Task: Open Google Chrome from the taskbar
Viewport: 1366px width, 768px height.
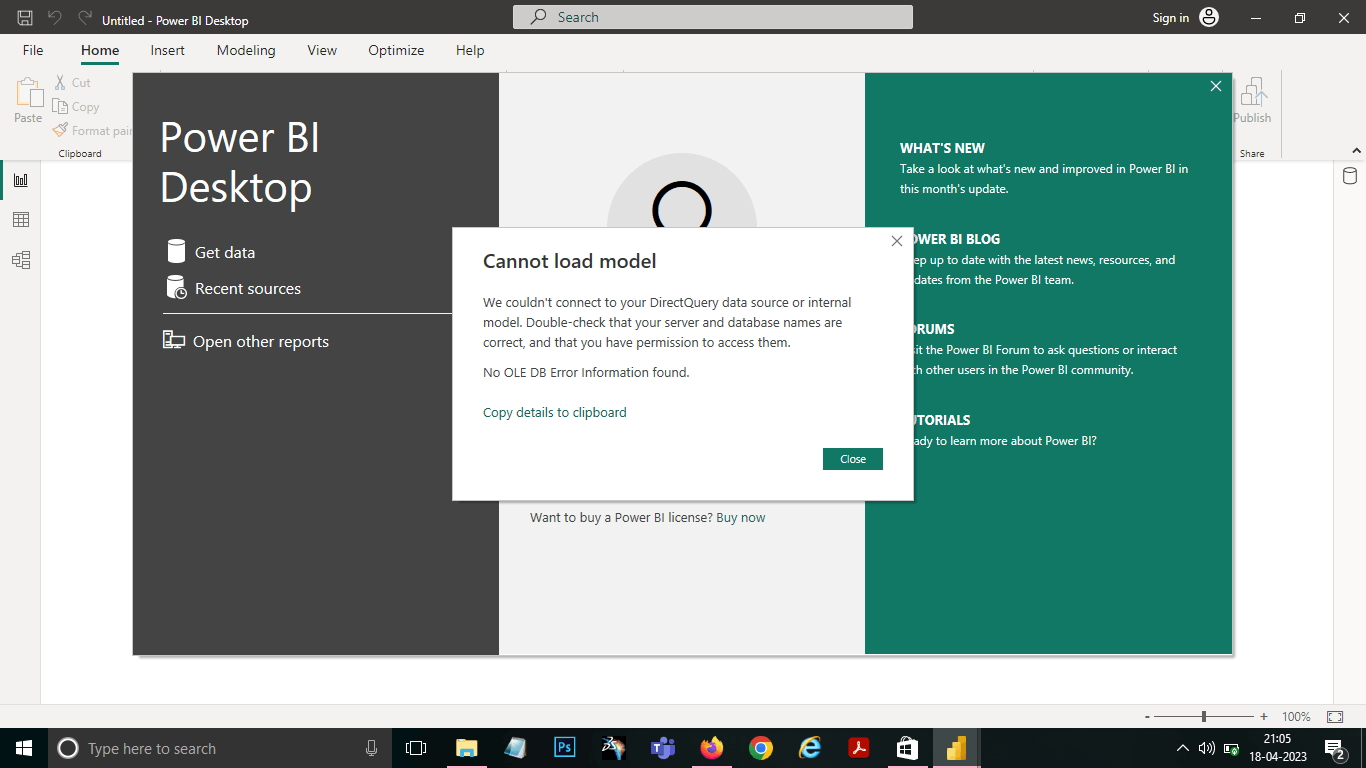Action: (761, 748)
